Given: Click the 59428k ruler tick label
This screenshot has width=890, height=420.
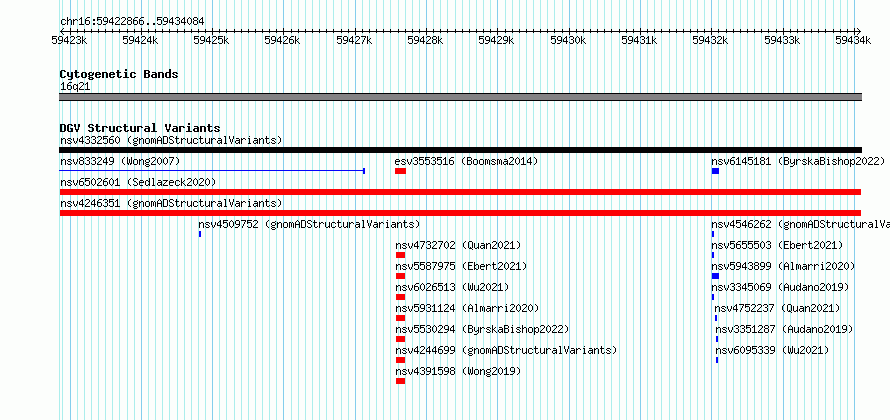Looking at the screenshot, I should [x=425, y=40].
